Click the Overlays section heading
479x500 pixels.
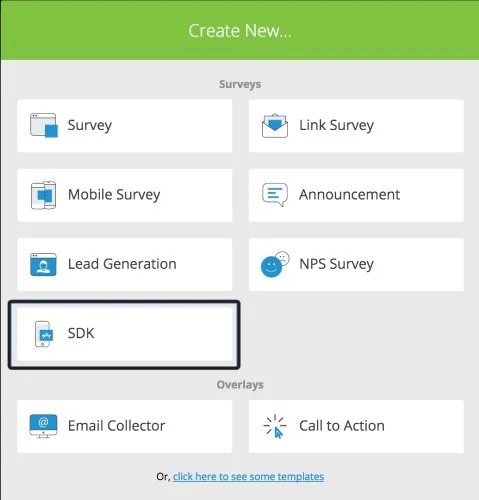pos(240,385)
